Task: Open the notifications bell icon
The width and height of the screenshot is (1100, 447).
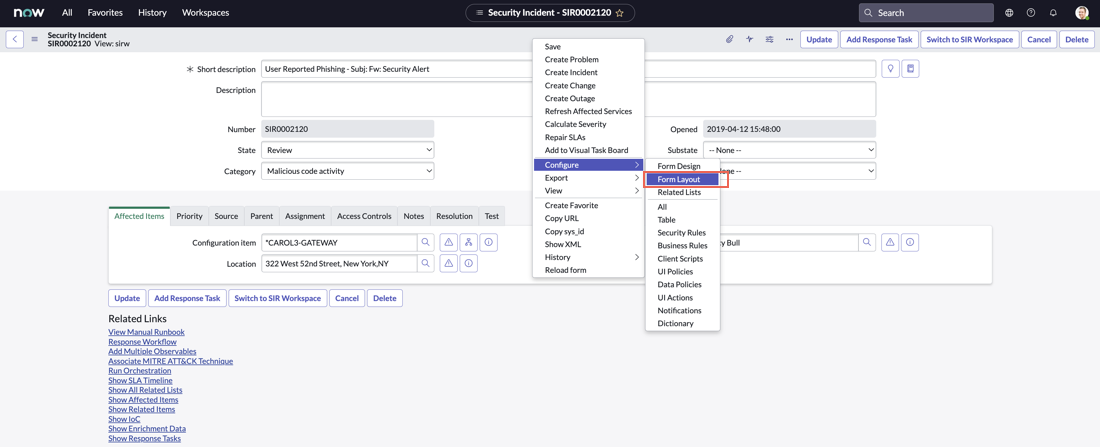Action: [1053, 13]
